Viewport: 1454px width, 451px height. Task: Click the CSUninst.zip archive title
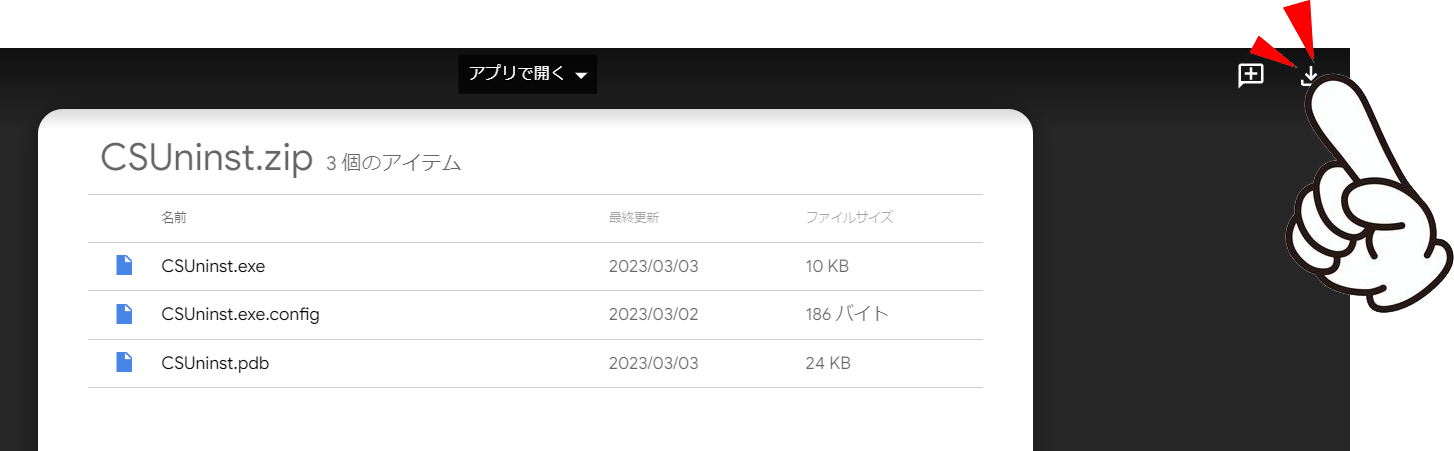(x=207, y=159)
